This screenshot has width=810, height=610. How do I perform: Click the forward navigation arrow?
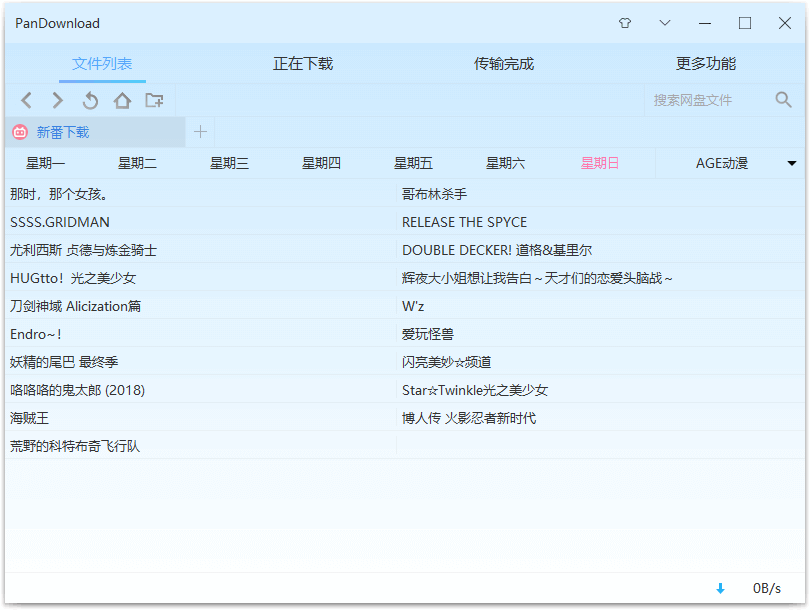pyautogui.click(x=58, y=100)
